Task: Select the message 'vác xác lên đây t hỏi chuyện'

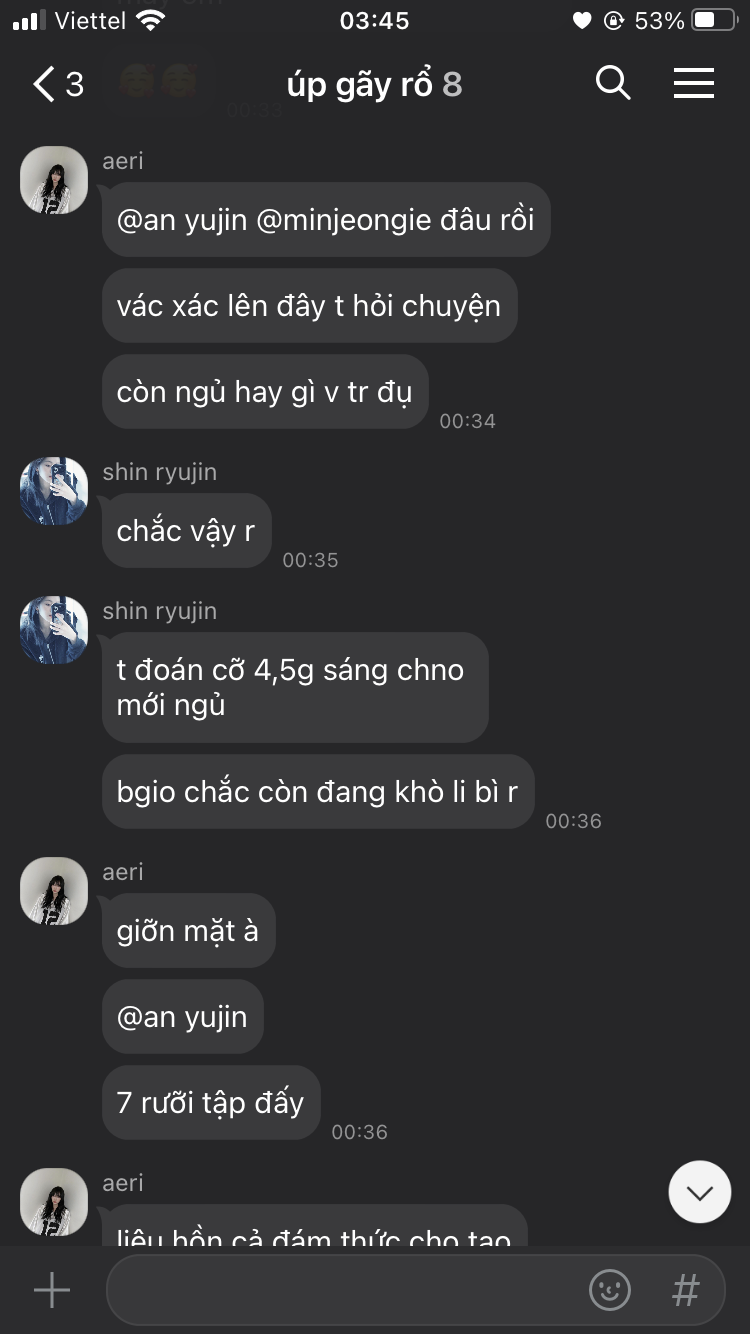Action: 309,305
